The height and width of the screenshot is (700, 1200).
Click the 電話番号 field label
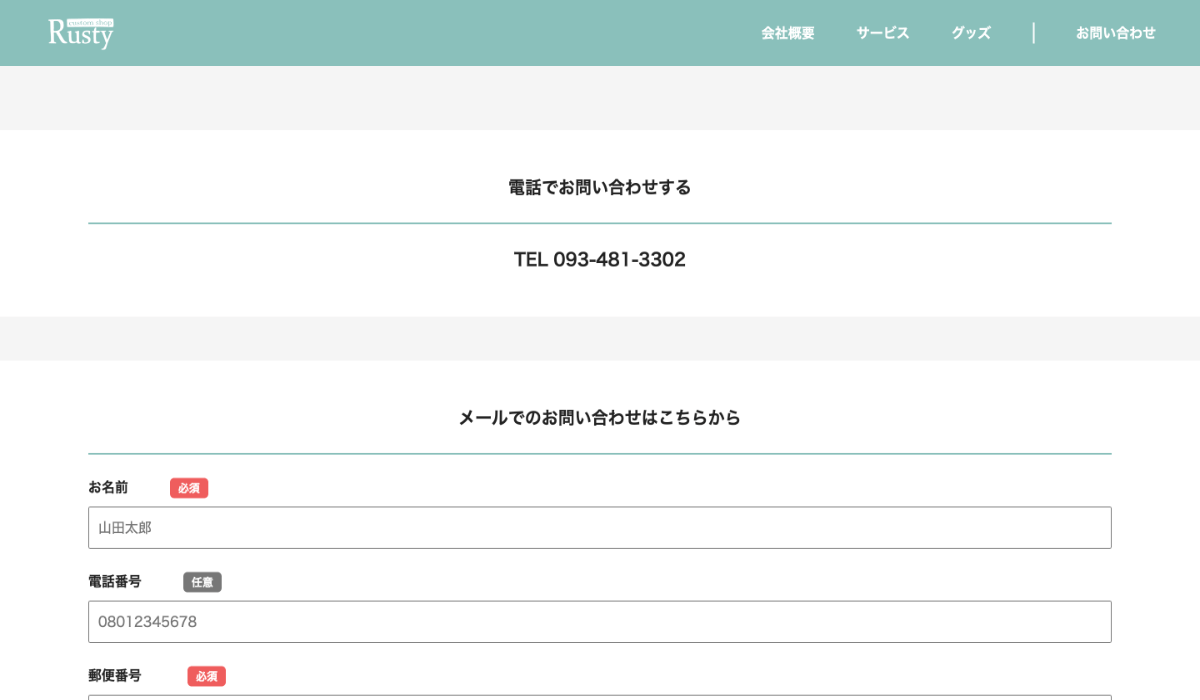point(115,582)
